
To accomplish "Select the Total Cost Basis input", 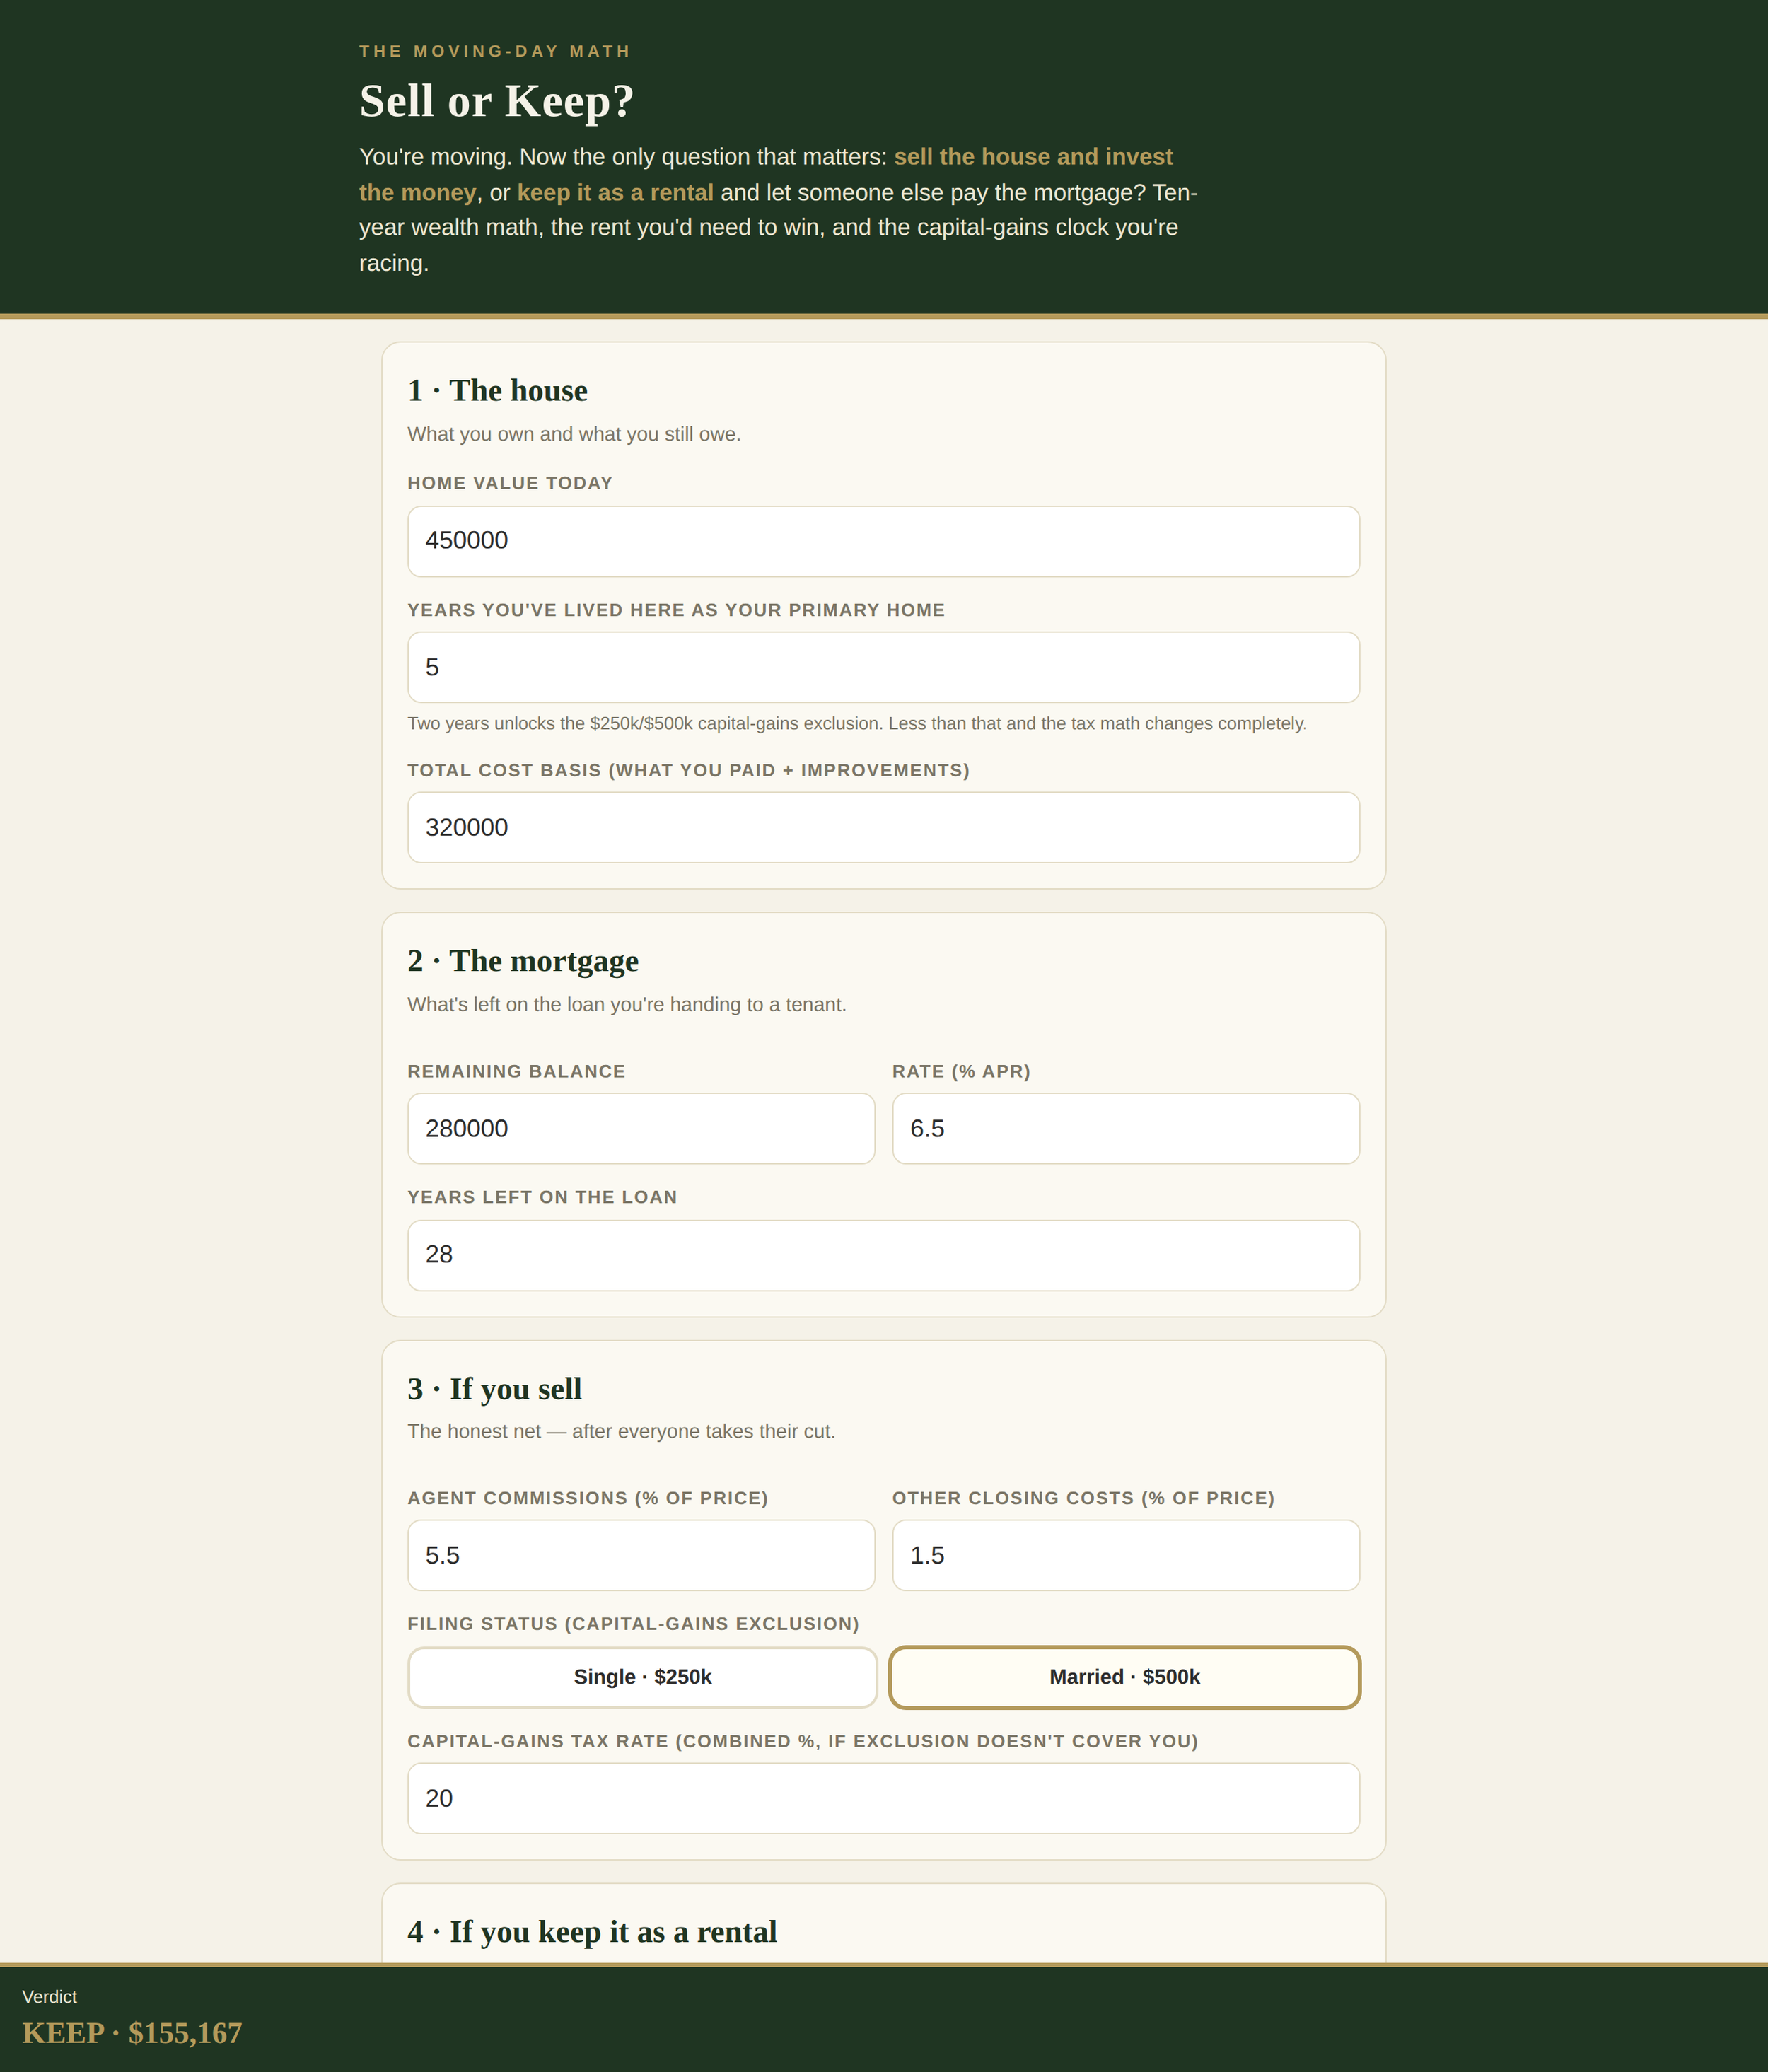I will (x=883, y=827).
